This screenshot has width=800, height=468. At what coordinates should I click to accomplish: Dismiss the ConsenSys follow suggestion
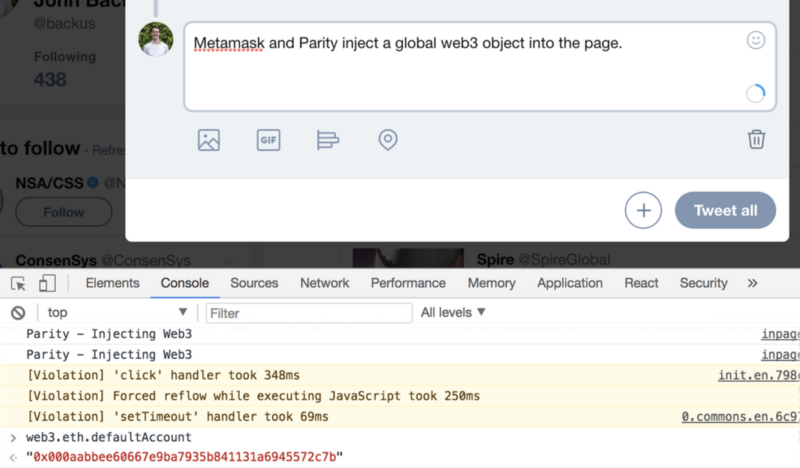point(229,261)
